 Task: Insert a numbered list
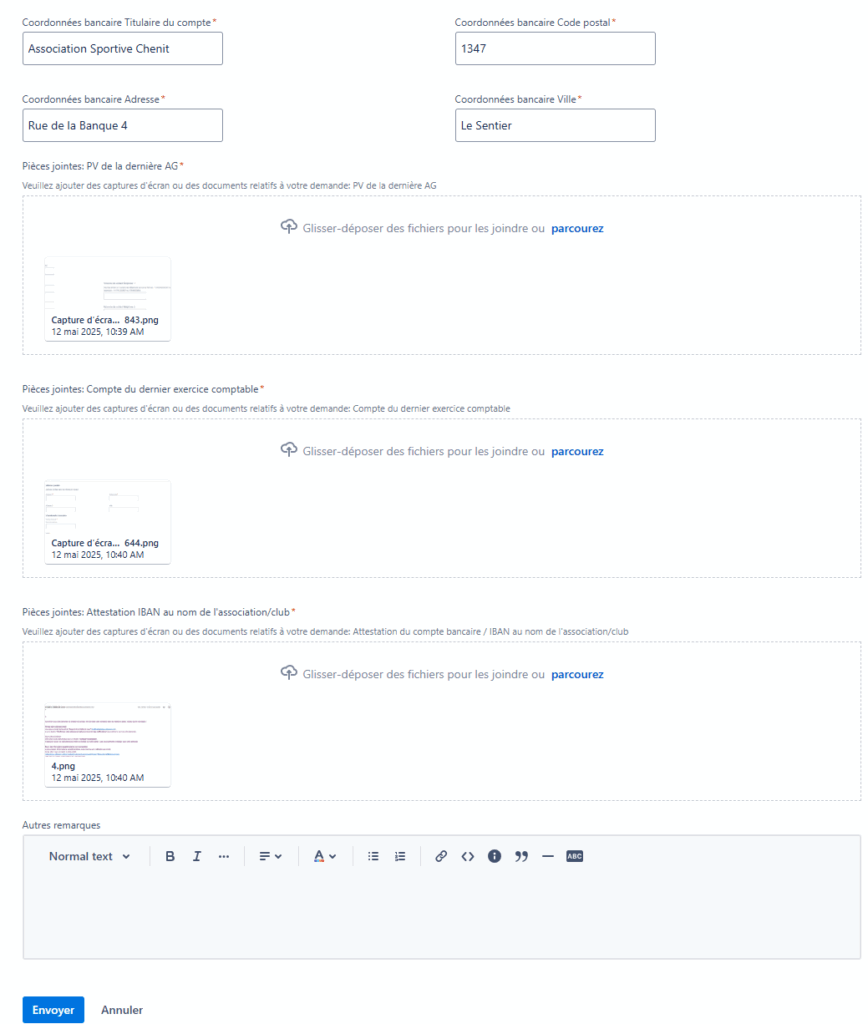[400, 856]
